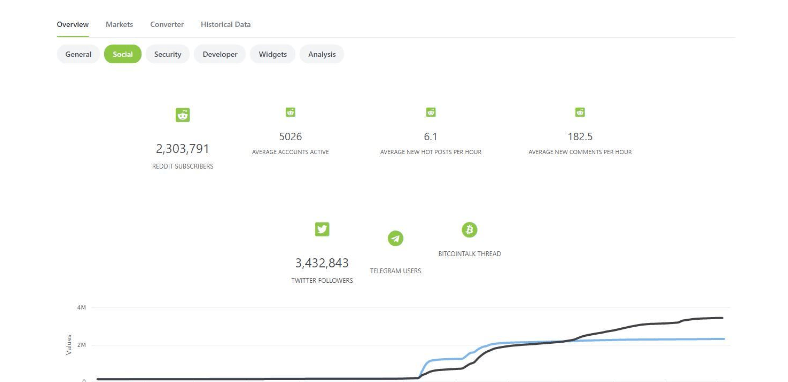This screenshot has width=788, height=382.
Task: Click the 3,432,843 Twitter followers value
Action: pos(322,263)
